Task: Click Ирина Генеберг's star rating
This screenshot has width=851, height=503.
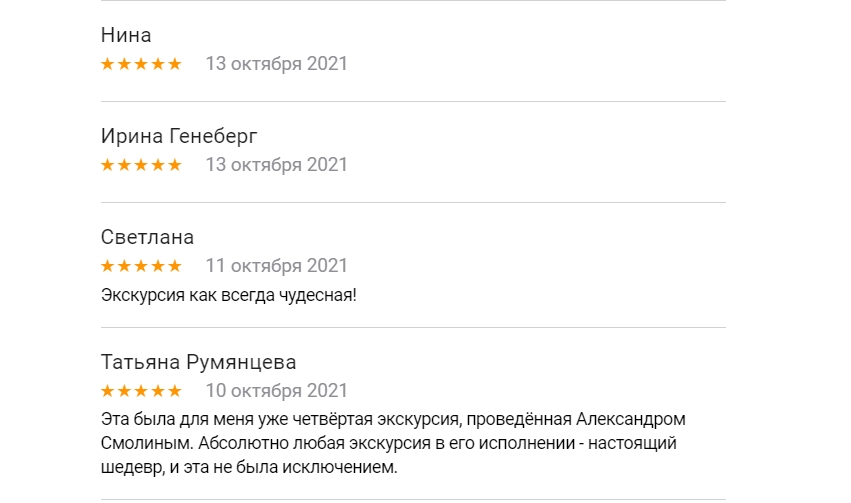Action: (x=141, y=165)
